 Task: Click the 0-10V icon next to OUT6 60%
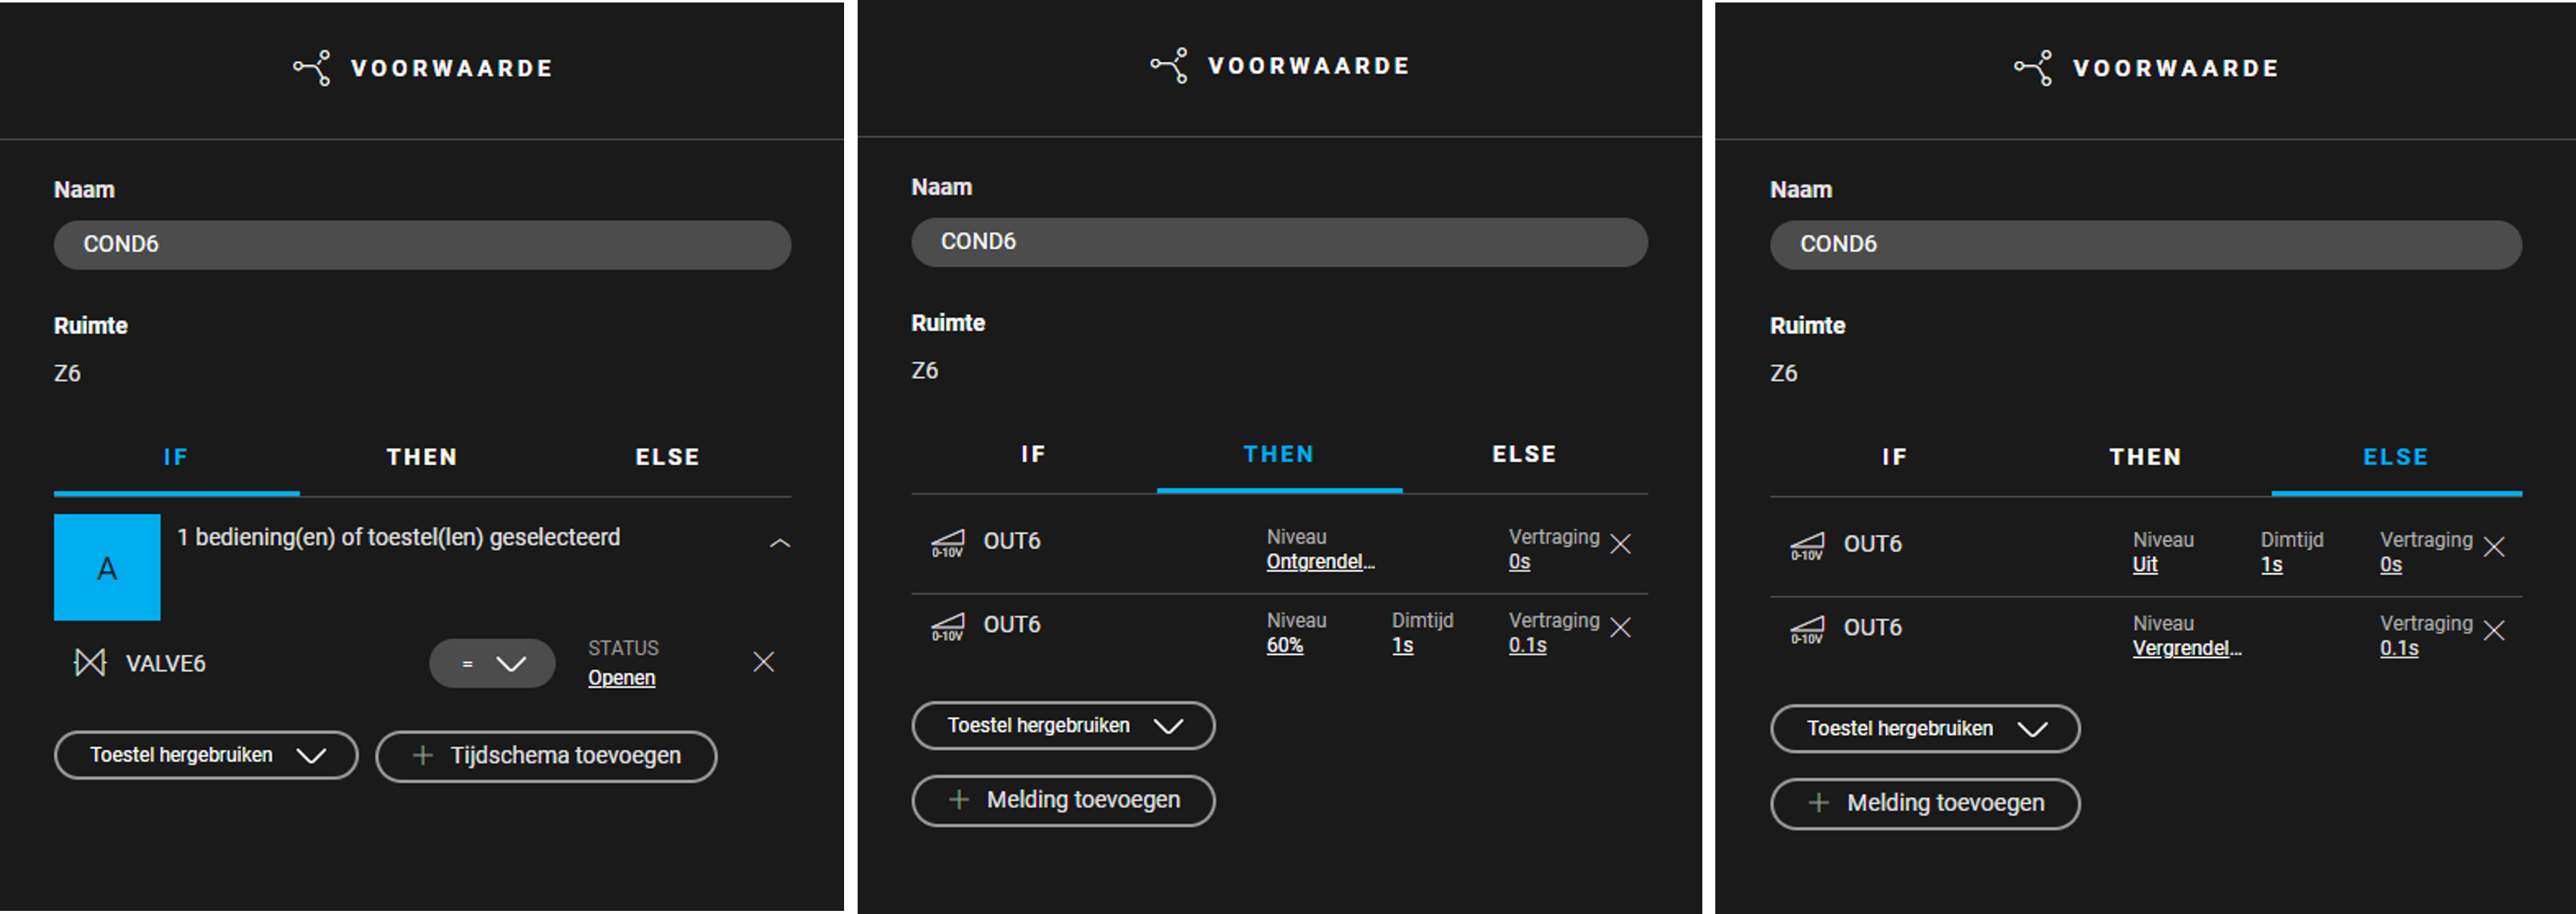click(x=947, y=627)
